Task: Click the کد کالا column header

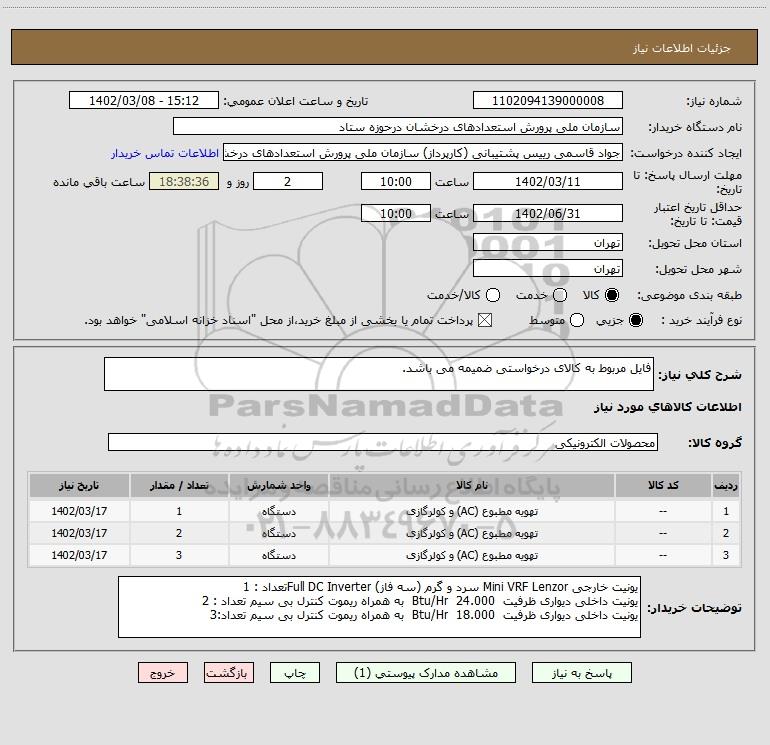Action: click(663, 485)
